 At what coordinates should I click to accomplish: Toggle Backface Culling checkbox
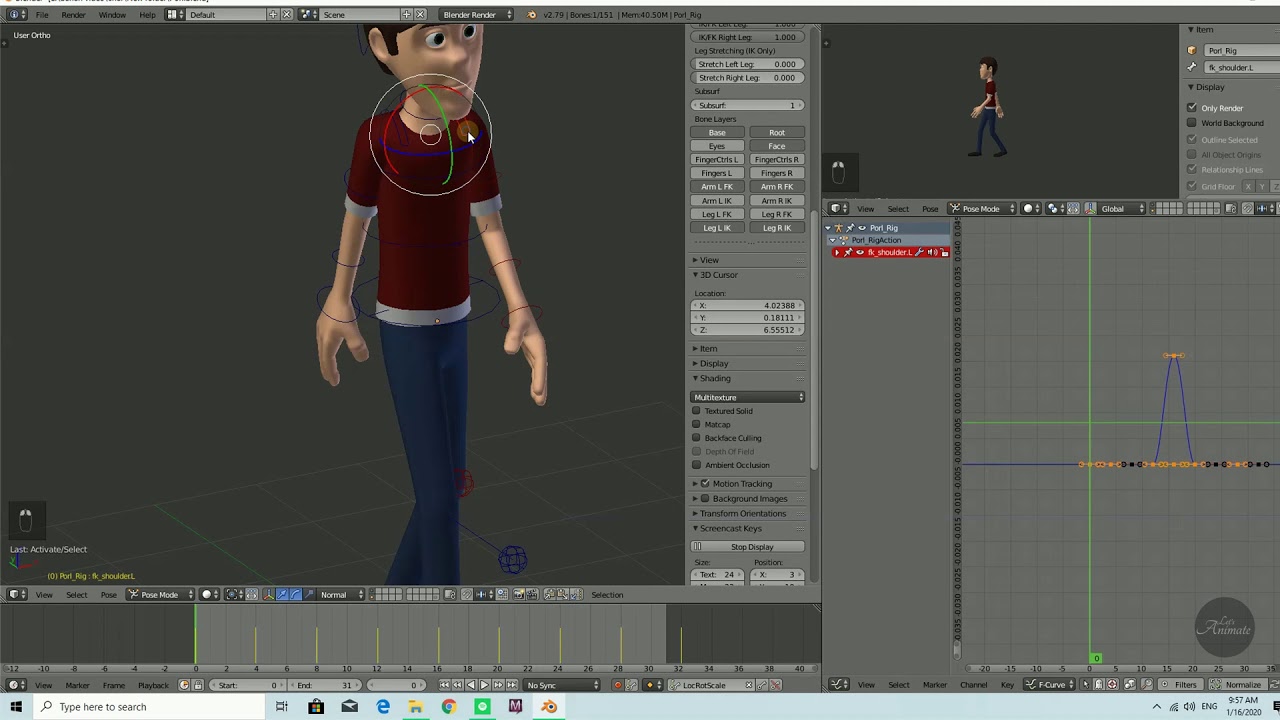pos(697,438)
